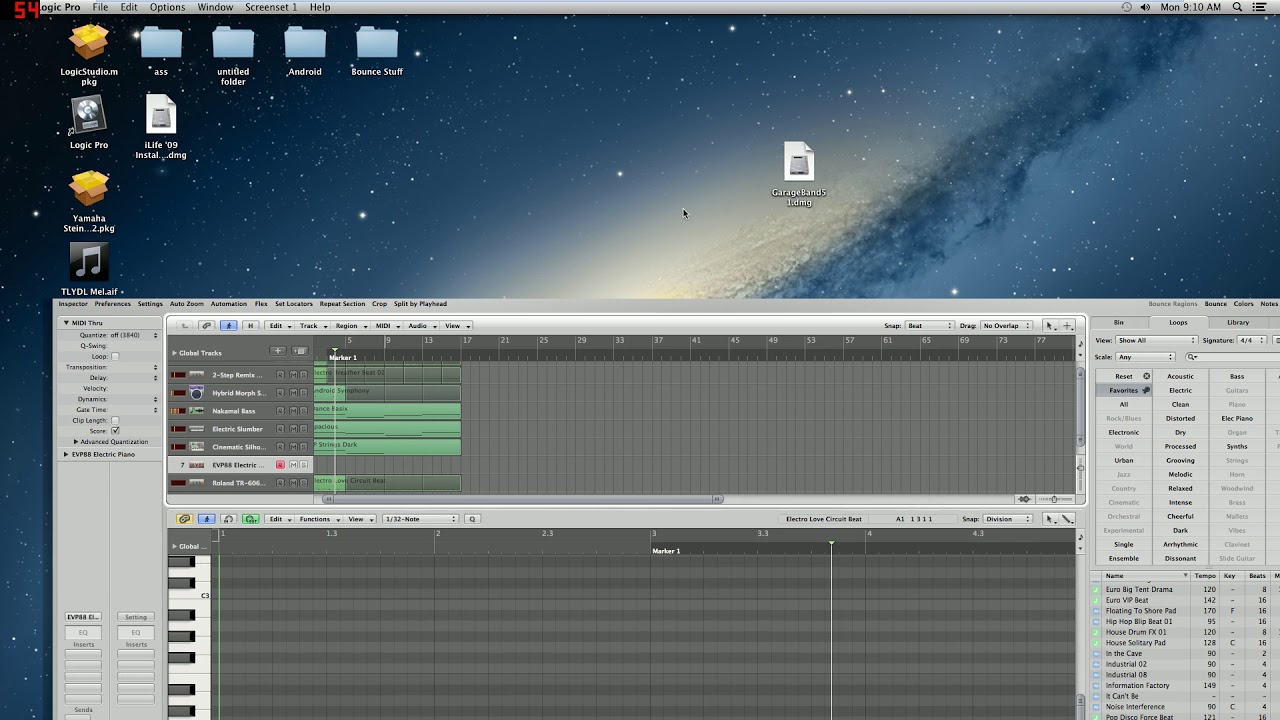Open the Snap Beat dropdown in Arrange

tap(929, 326)
